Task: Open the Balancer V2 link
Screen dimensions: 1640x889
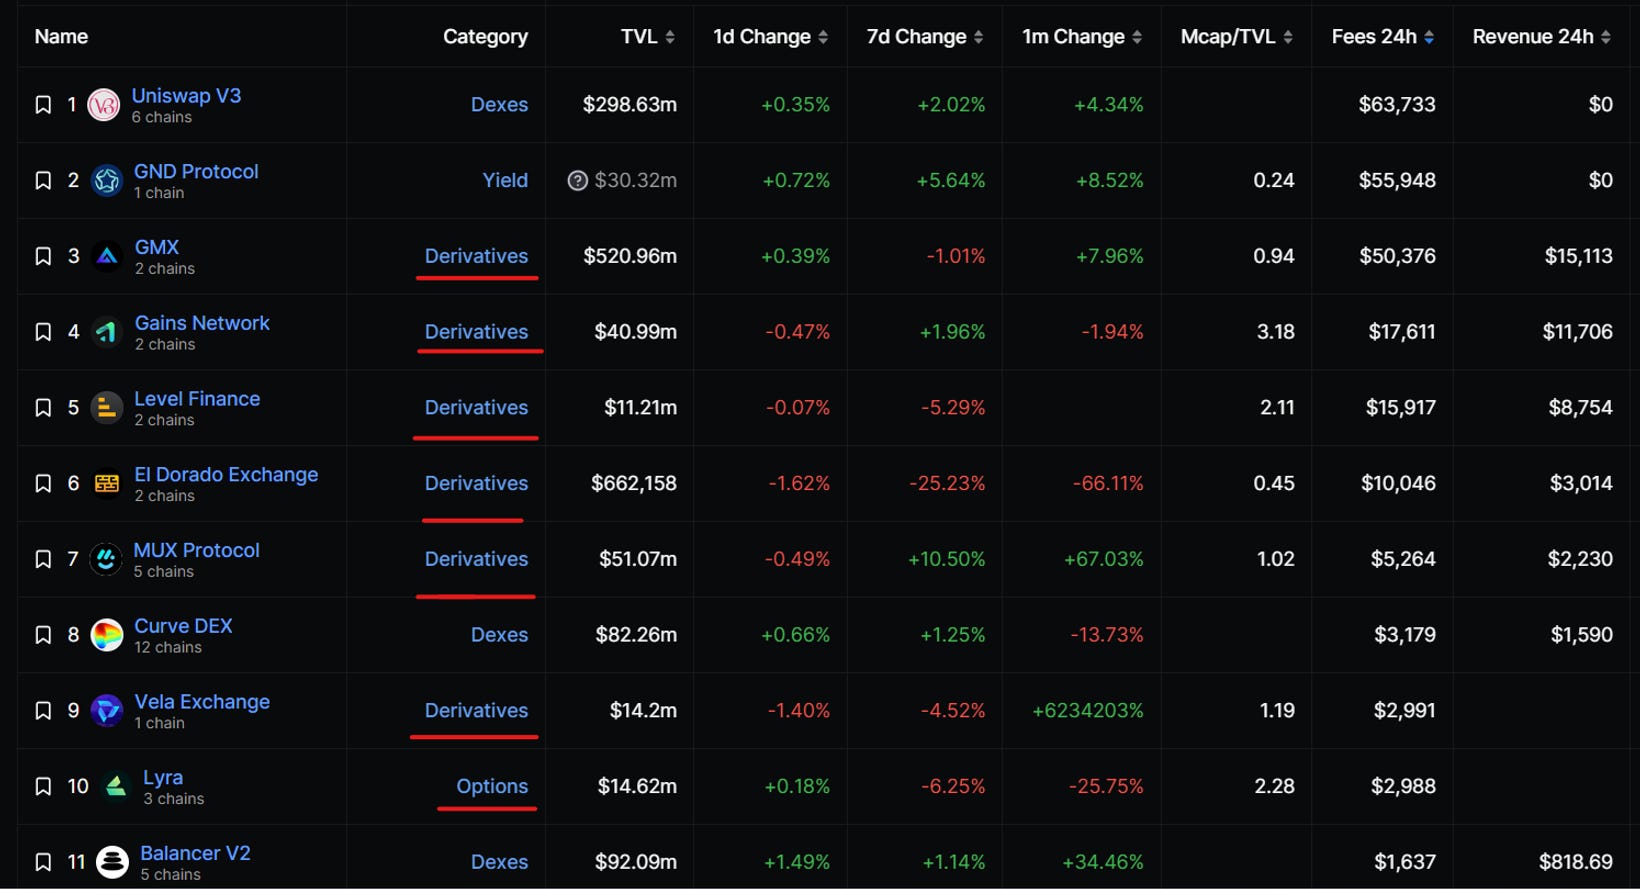Action: pyautogui.click(x=195, y=853)
